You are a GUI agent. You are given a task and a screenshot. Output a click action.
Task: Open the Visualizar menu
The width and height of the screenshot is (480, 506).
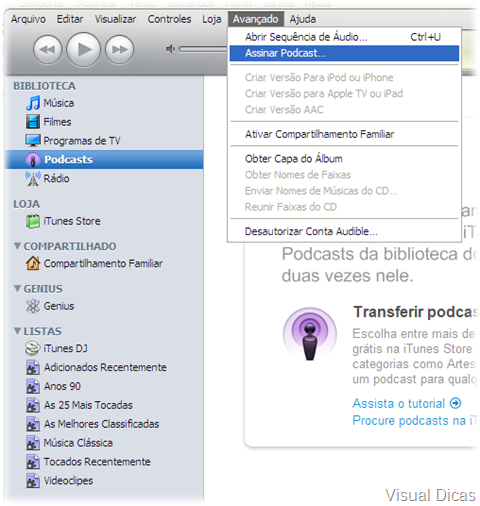coord(115,19)
